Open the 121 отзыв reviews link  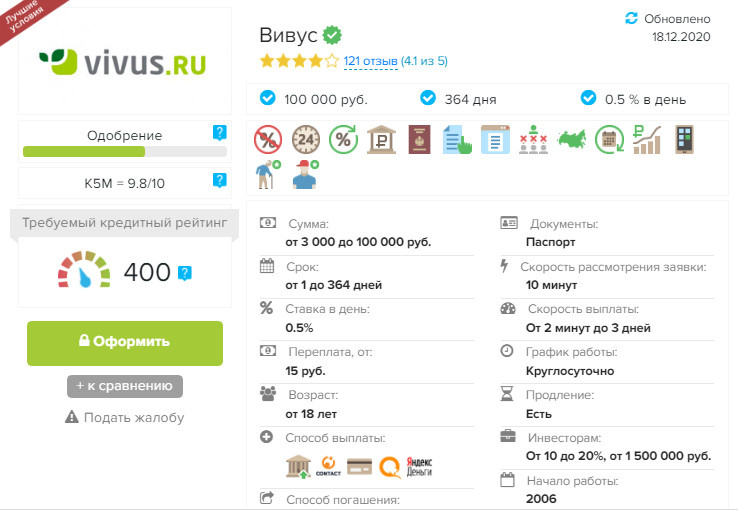click(x=371, y=61)
